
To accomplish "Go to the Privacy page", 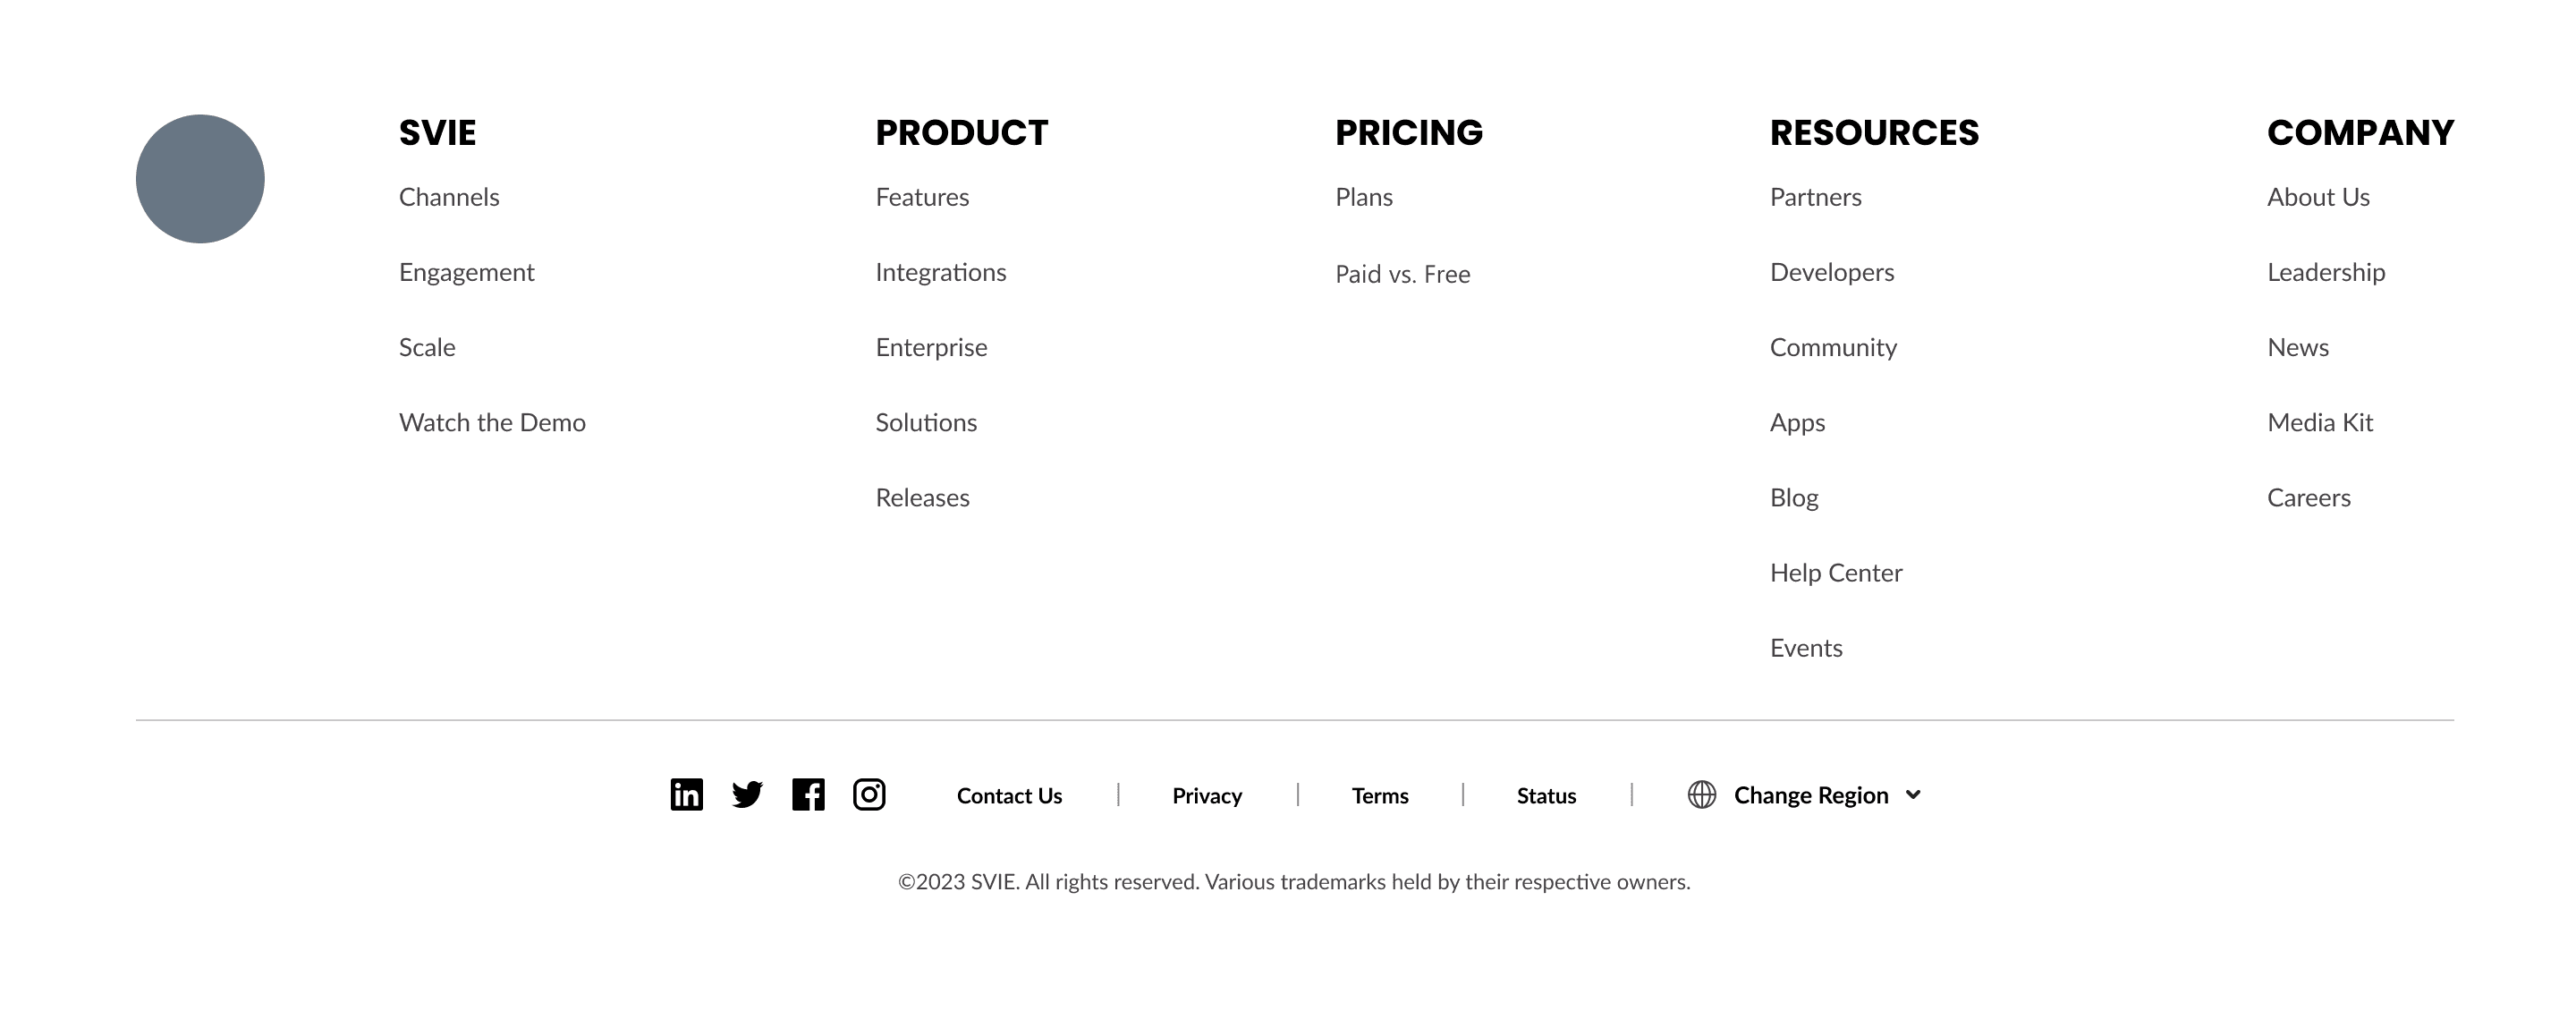I will 1207,796.
